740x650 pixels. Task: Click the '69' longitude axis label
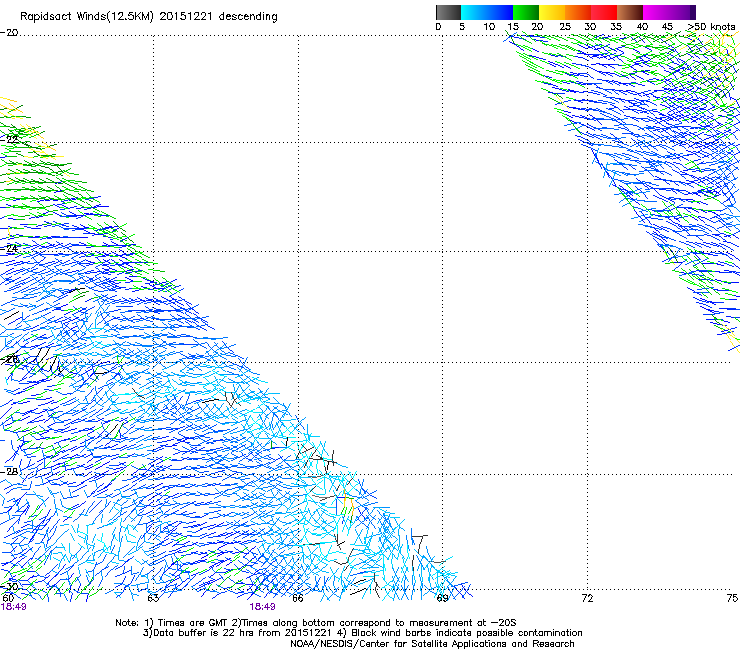tap(442, 598)
